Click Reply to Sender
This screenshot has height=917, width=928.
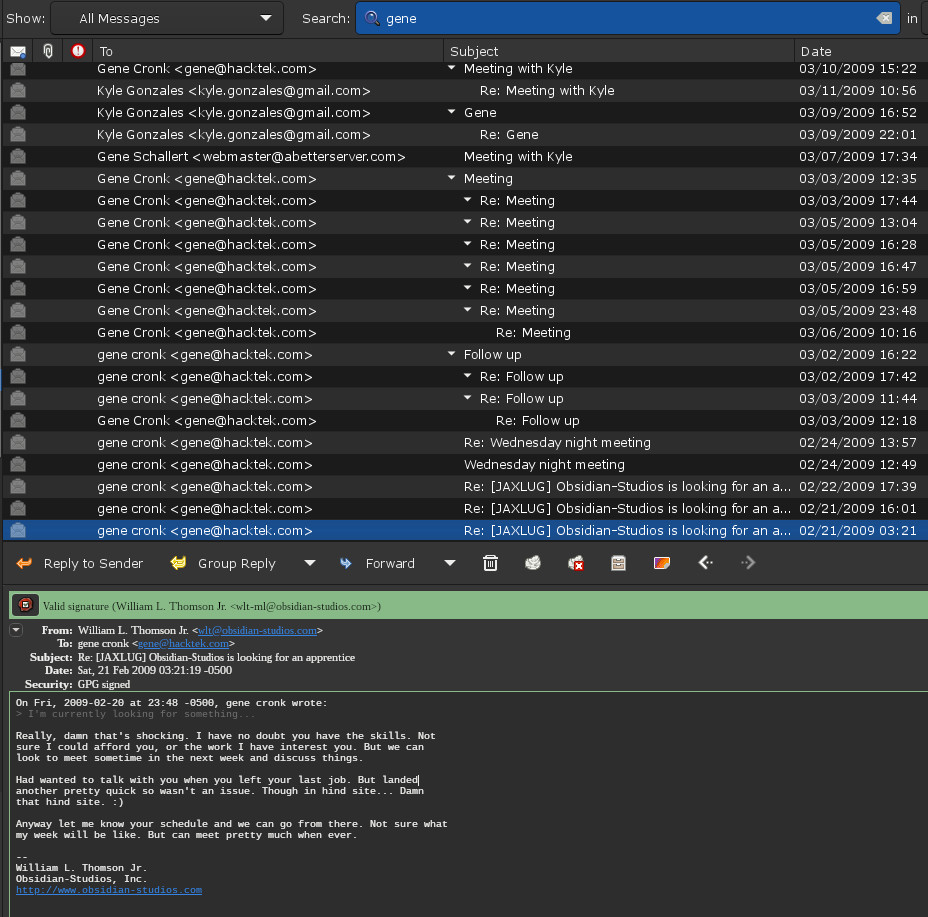(x=80, y=563)
